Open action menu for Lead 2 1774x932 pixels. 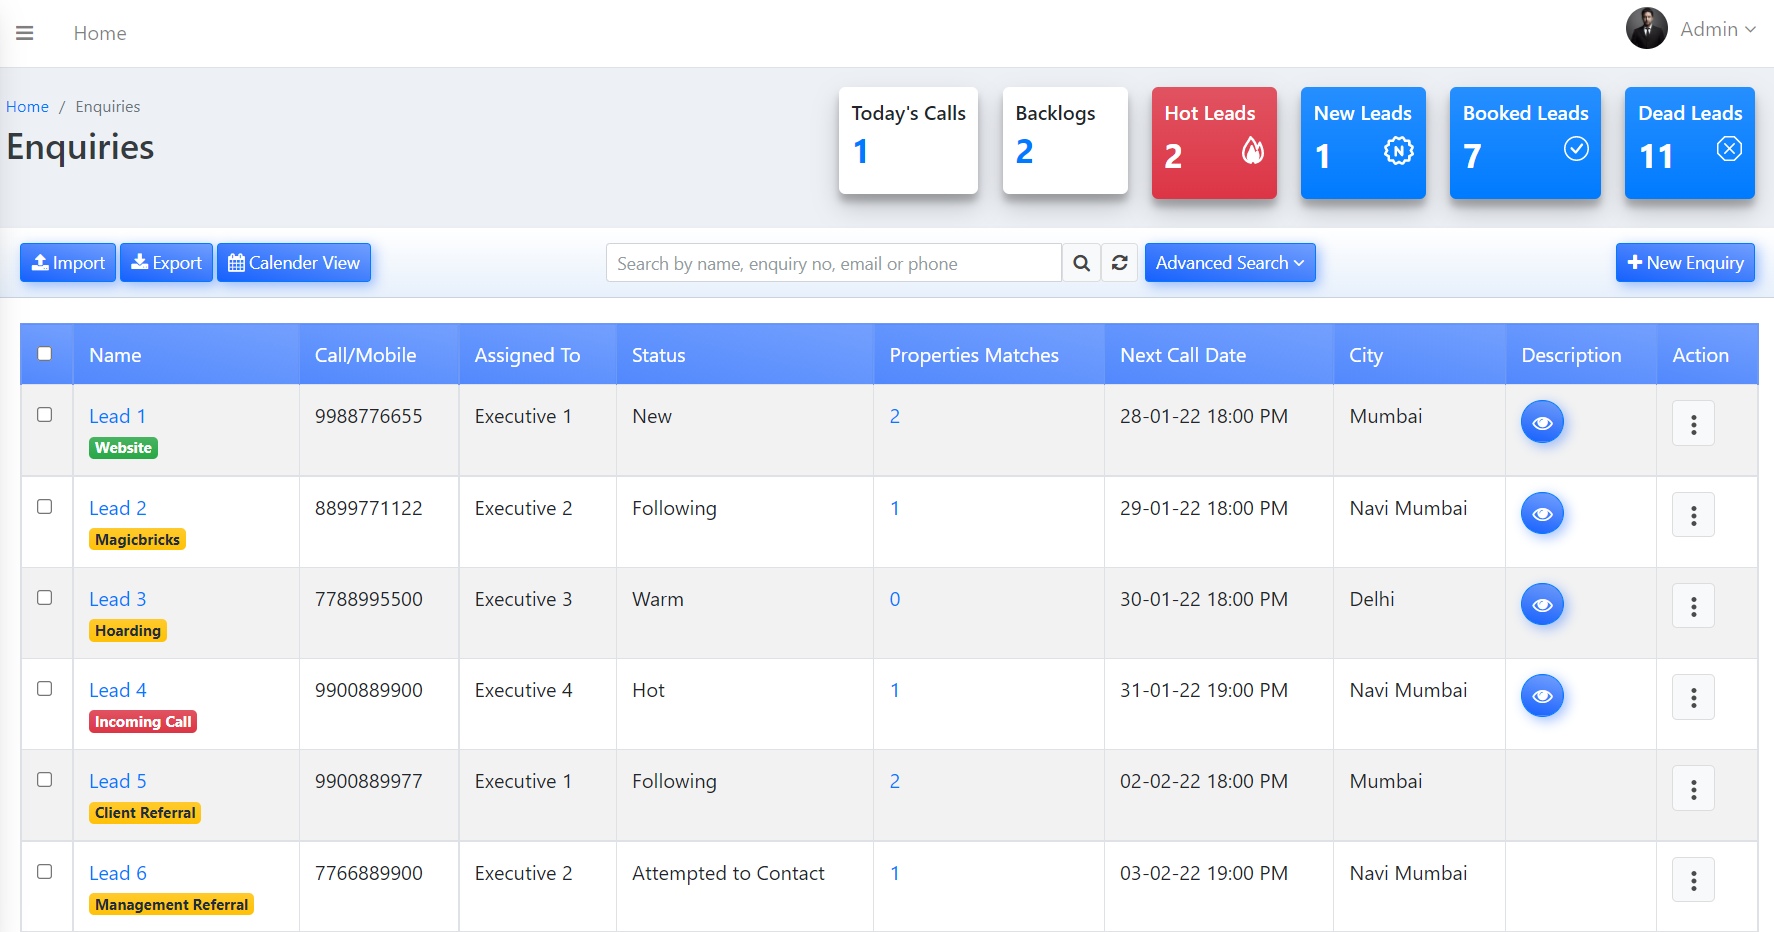click(1693, 515)
